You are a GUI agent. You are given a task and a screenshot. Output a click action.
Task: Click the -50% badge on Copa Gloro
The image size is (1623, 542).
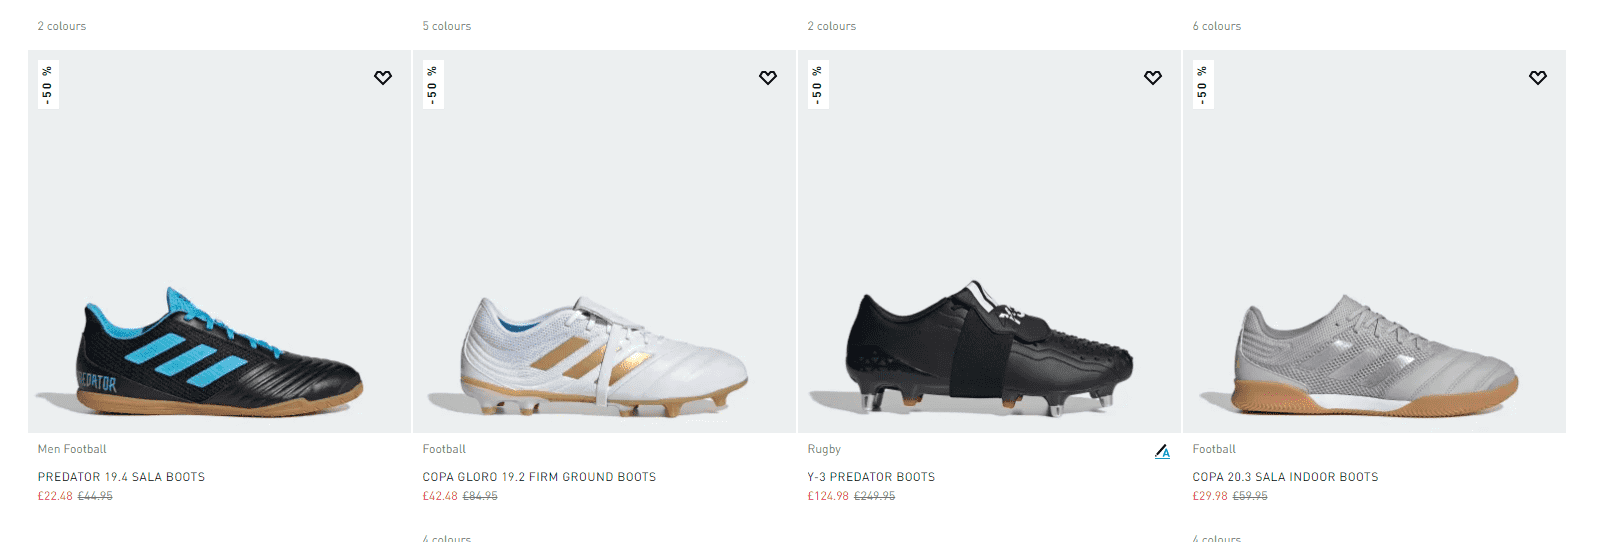coord(432,85)
